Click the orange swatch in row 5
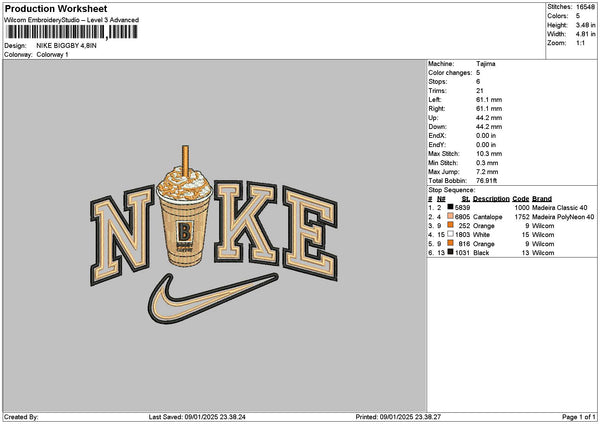 [450, 243]
